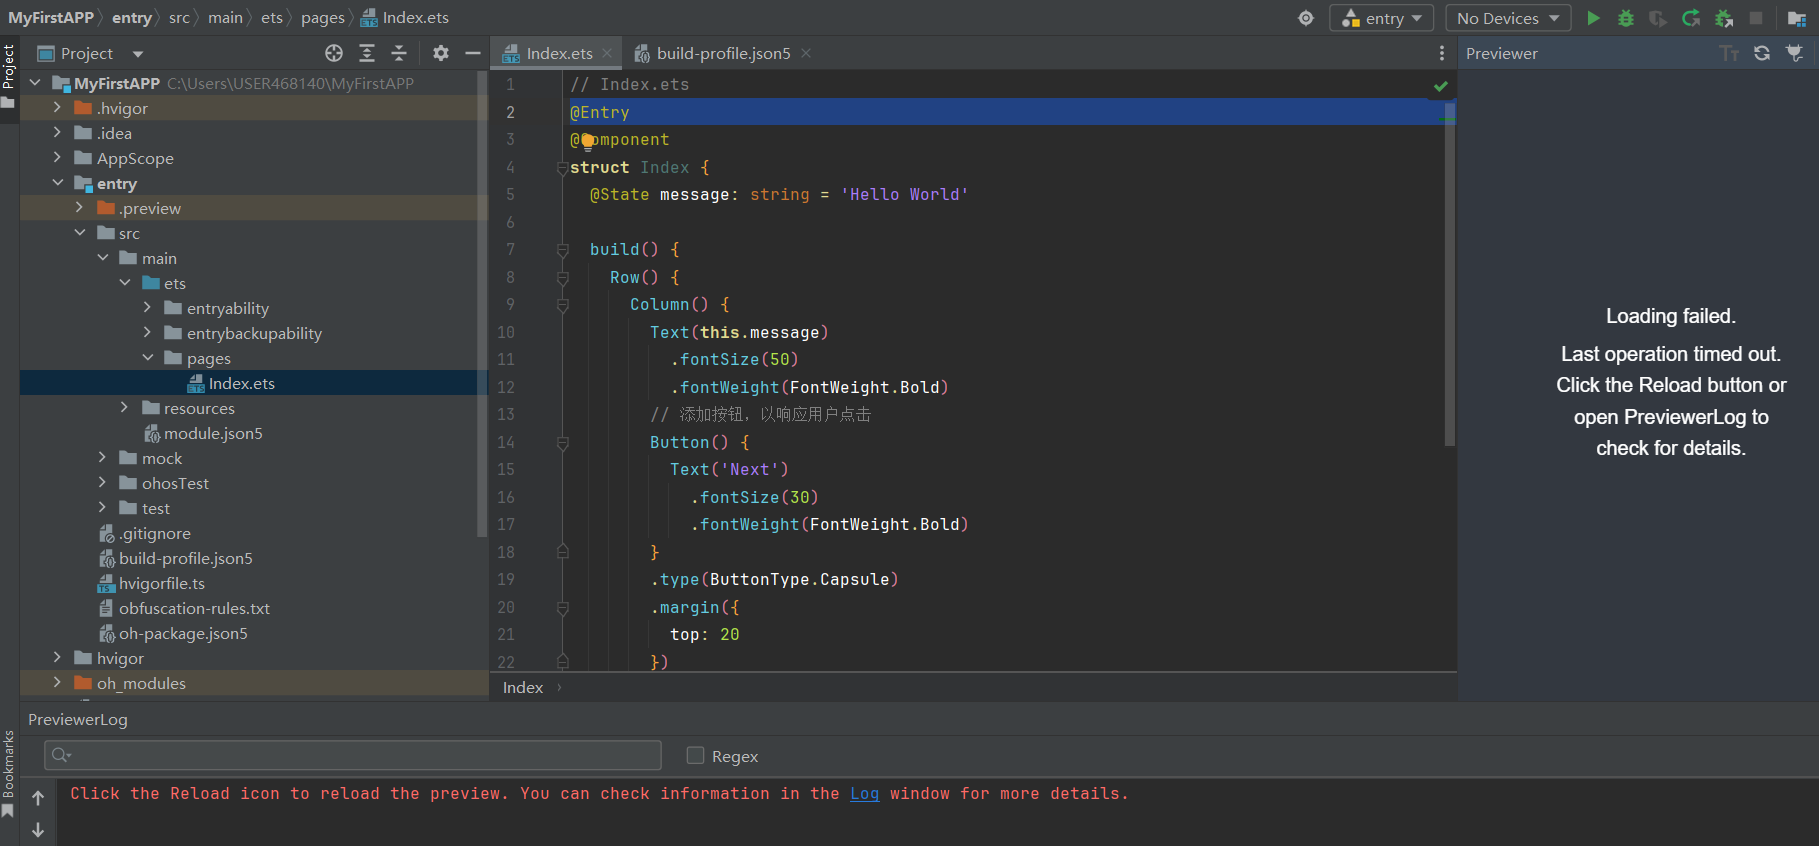Click the Index.ets breadcrumb in navigation bar

[405, 17]
